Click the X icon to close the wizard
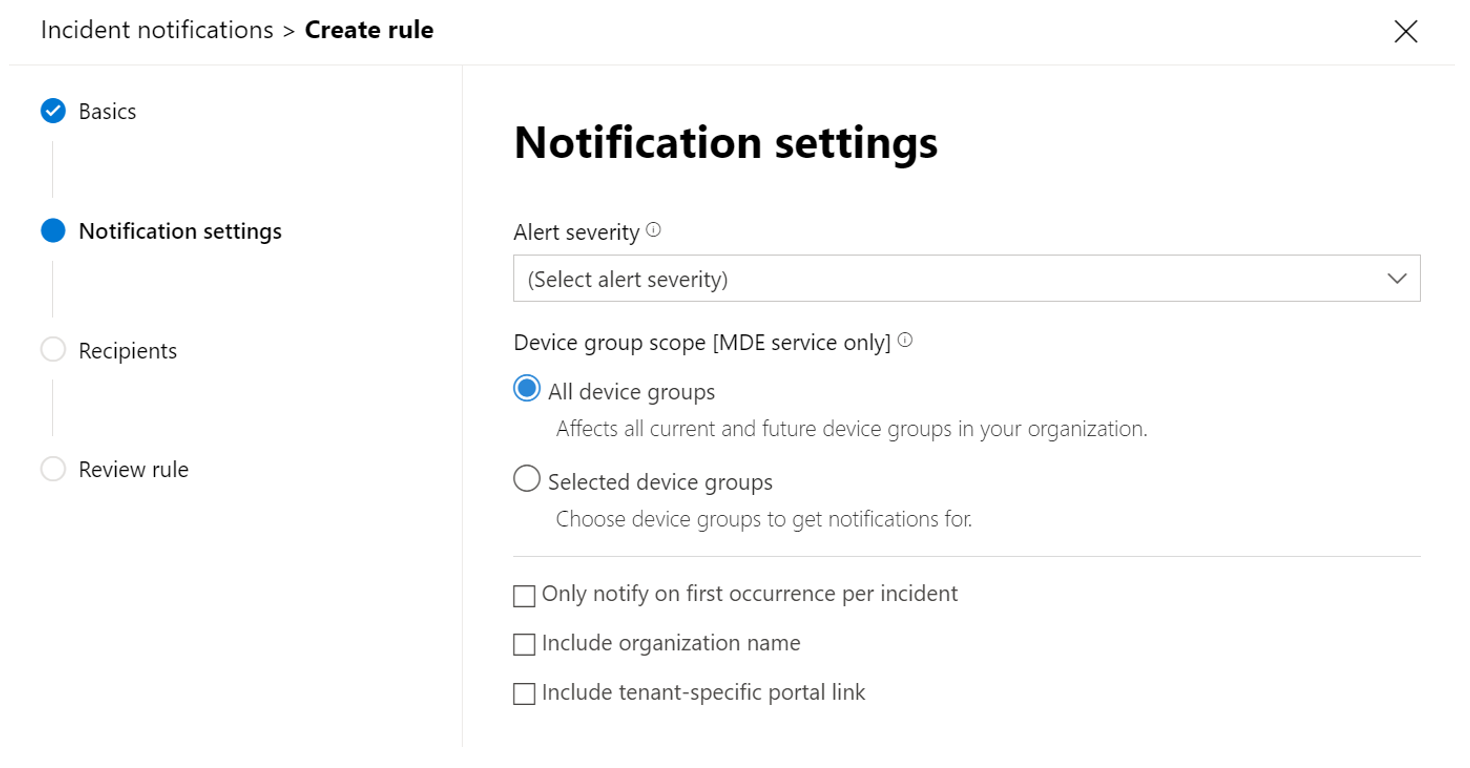 [1405, 31]
